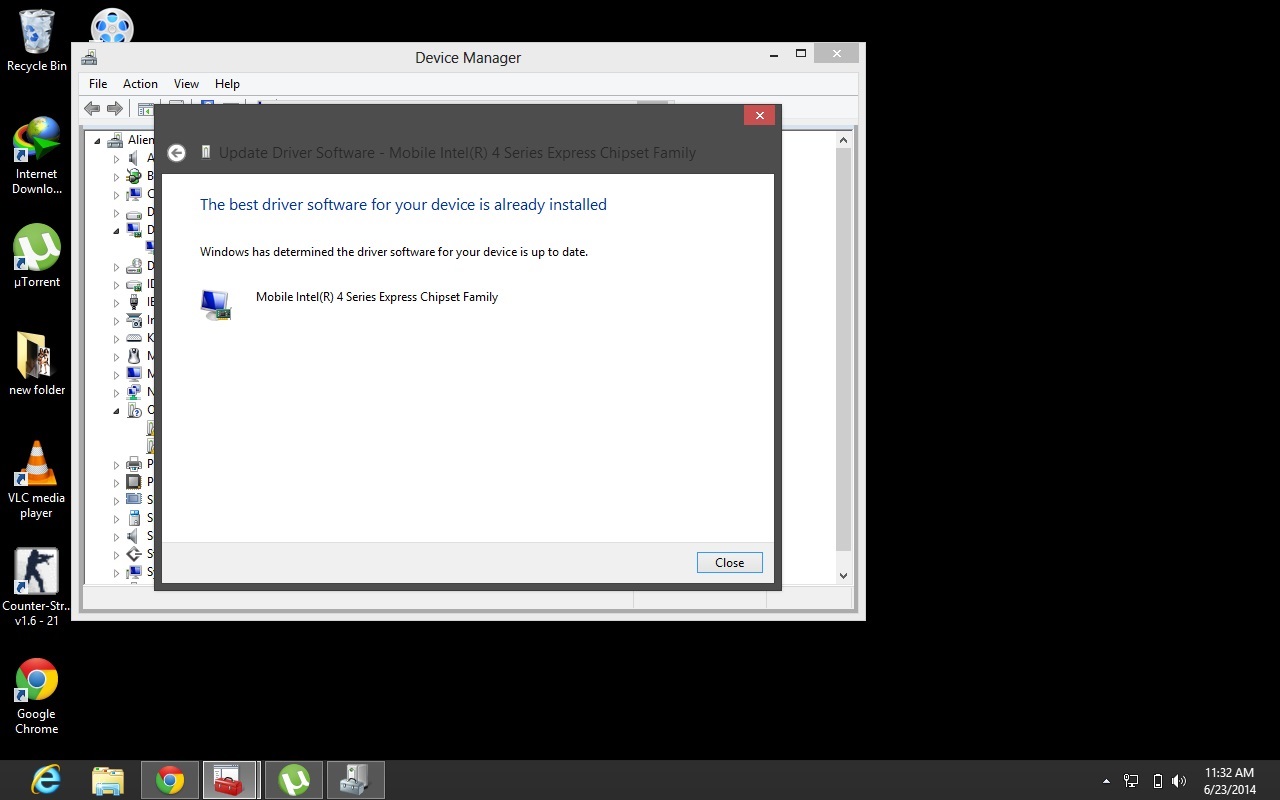Expand the arrow beside the keyboard icon
This screenshot has height=800, width=1280.
pos(116,338)
